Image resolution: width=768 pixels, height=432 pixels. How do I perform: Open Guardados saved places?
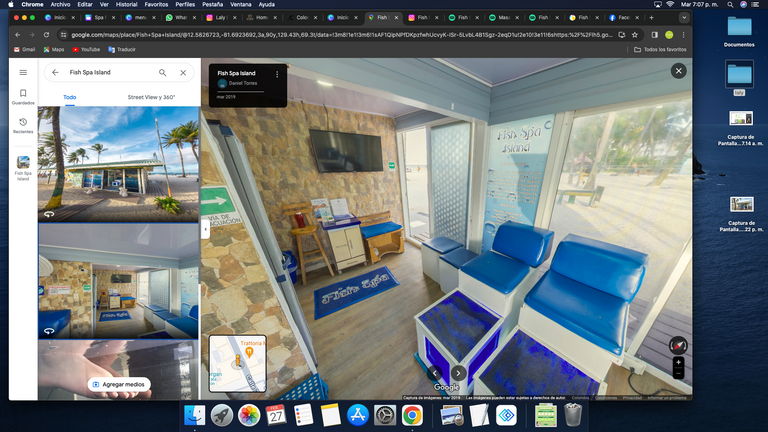[23, 97]
